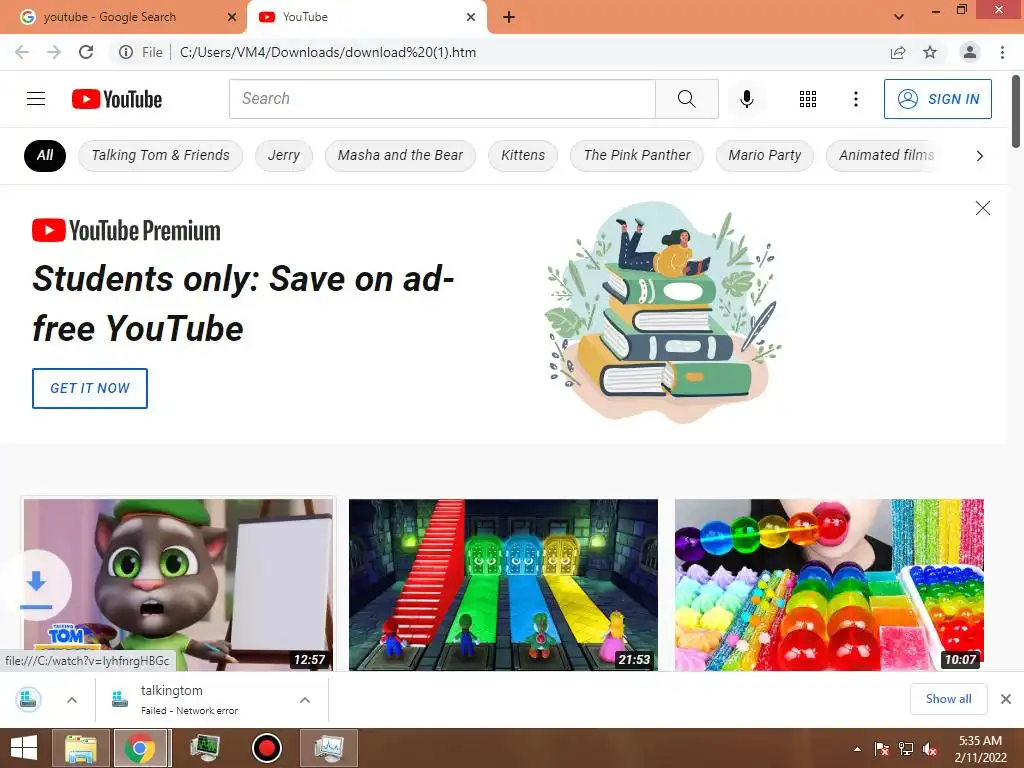The image size is (1024, 768).
Task: Click the SIGN IN button
Action: tap(937, 99)
